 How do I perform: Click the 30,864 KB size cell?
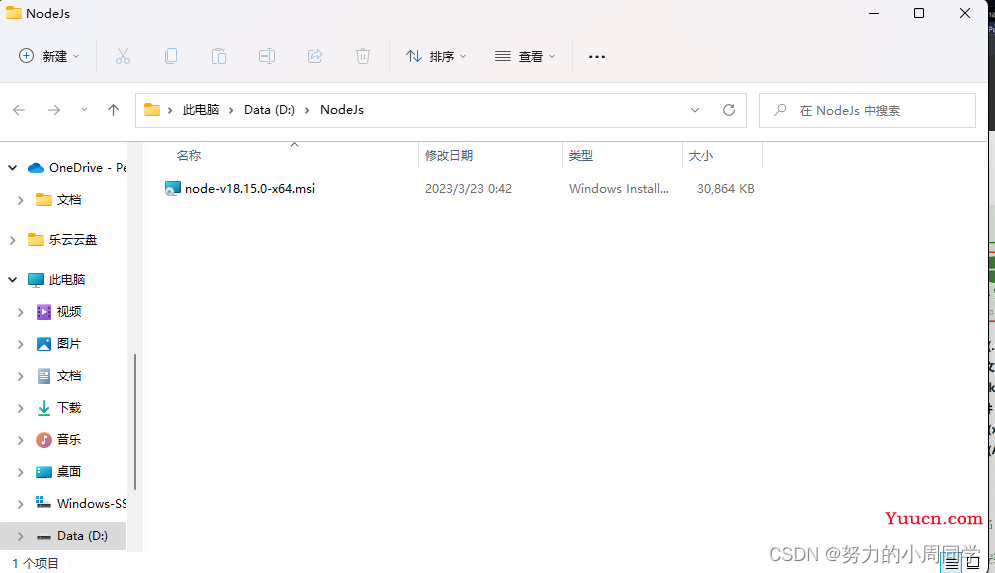tap(725, 188)
